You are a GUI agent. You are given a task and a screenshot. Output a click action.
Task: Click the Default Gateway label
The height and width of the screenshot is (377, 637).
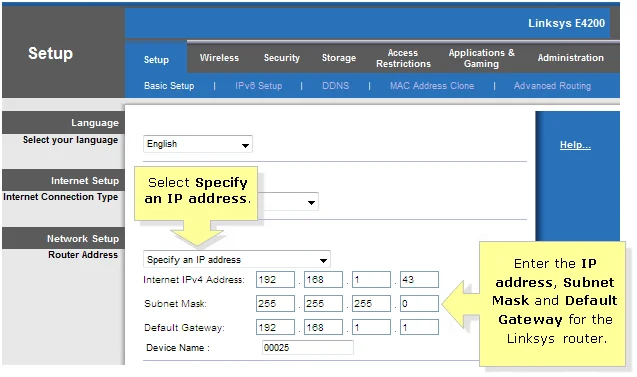(x=184, y=327)
